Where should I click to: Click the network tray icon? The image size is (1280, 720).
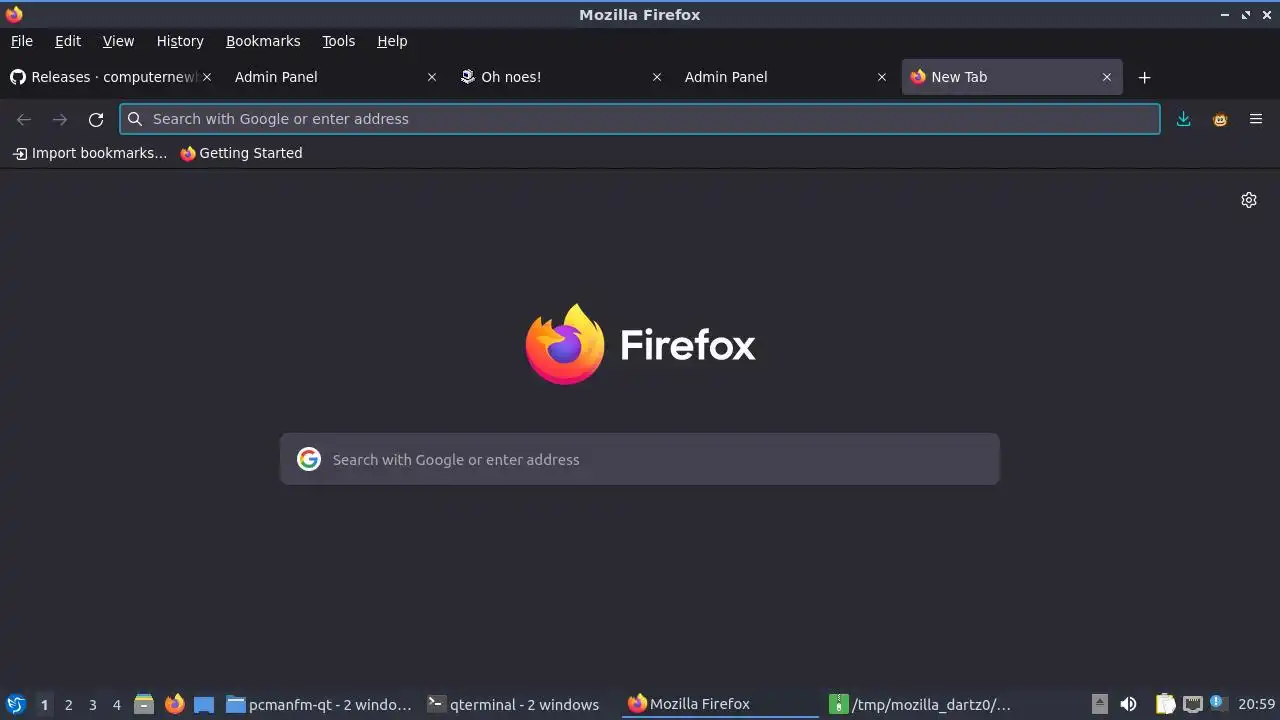(x=1192, y=704)
